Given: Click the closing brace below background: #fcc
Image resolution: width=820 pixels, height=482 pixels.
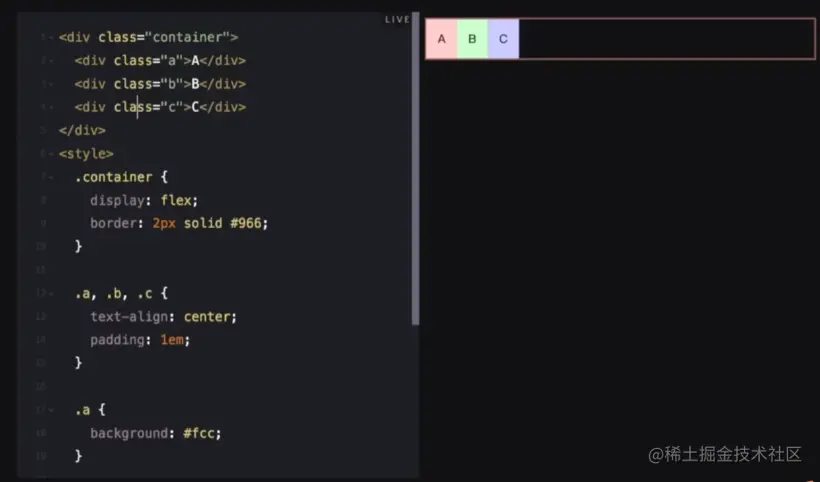Looking at the screenshot, I should [x=78, y=456].
